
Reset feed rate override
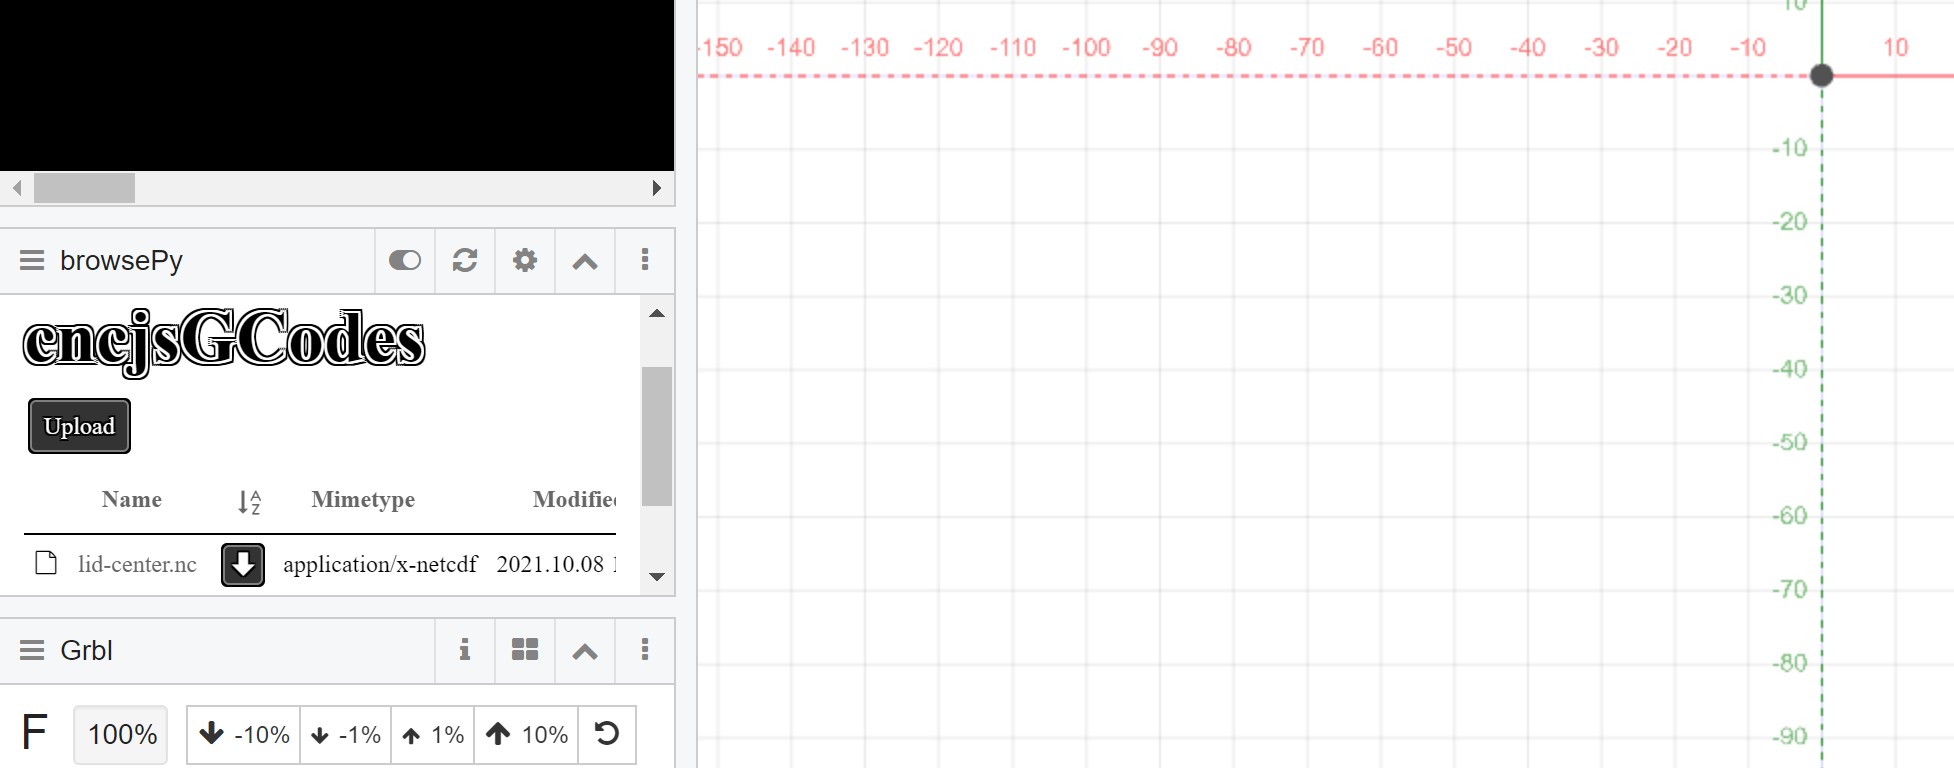tap(607, 735)
